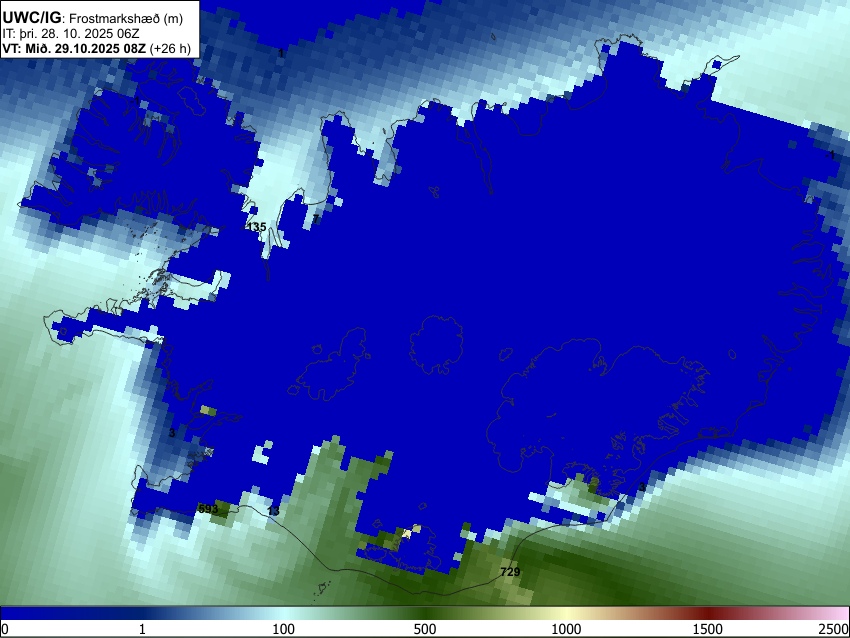The height and width of the screenshot is (638, 850).
Task: Click the map value label 729
Action: [x=510, y=571]
